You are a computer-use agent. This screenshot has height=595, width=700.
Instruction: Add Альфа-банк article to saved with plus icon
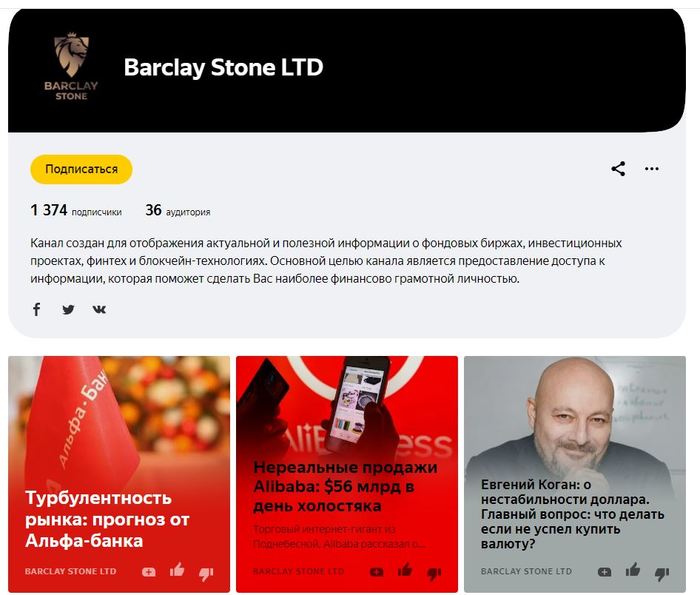point(149,572)
